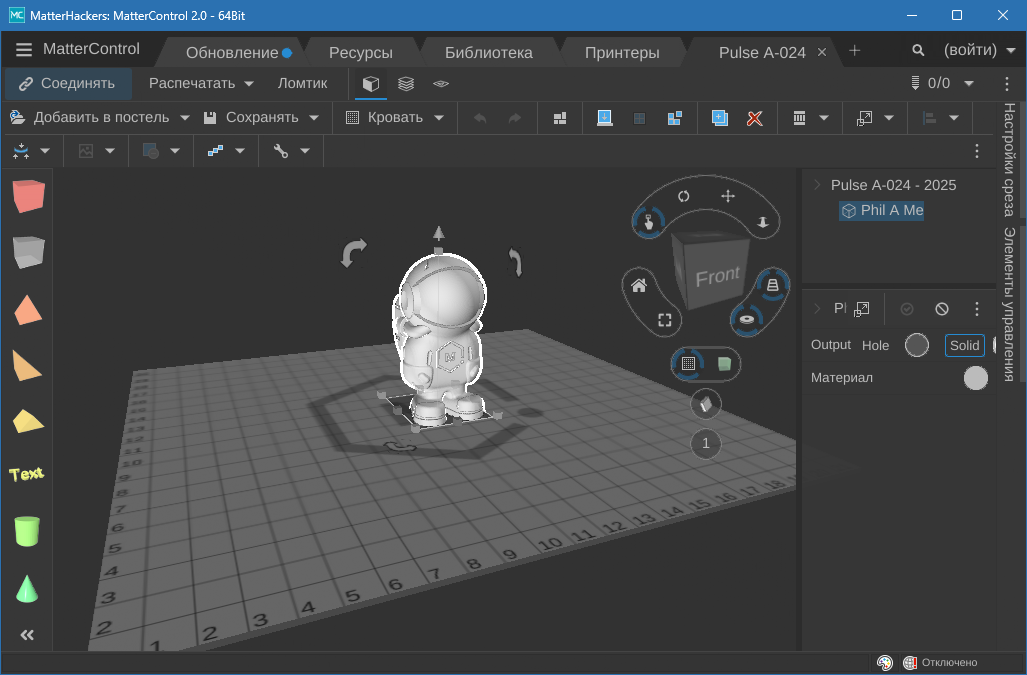
Task: Switch to 2D layer view
Action: (x=441, y=84)
